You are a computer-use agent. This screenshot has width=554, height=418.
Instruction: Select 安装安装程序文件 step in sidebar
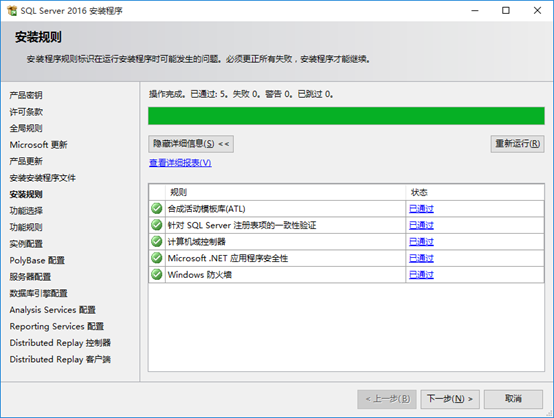42,178
